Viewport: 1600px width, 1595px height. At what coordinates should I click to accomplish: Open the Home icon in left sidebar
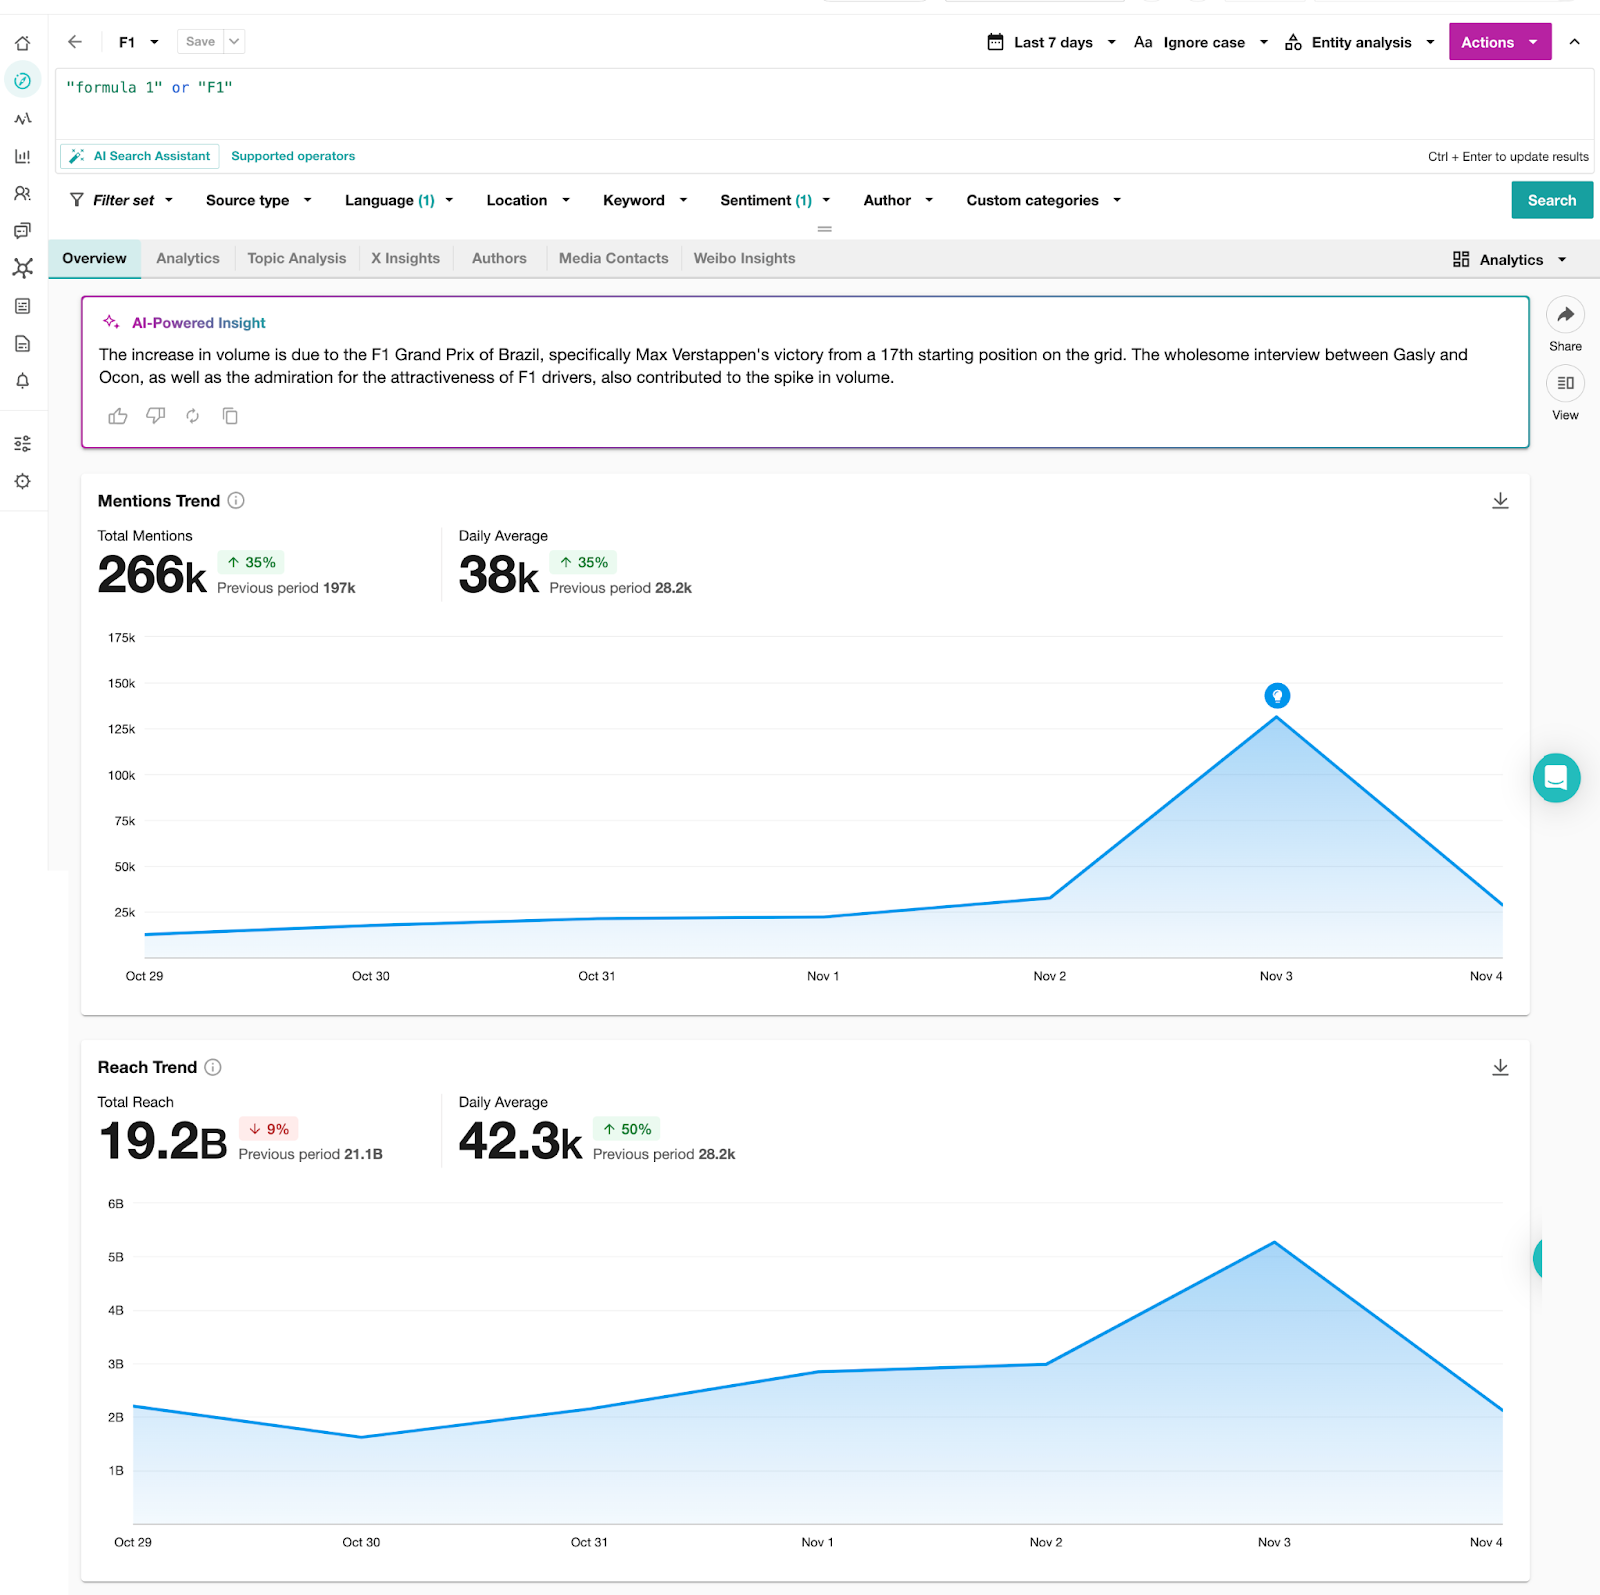pos(22,43)
